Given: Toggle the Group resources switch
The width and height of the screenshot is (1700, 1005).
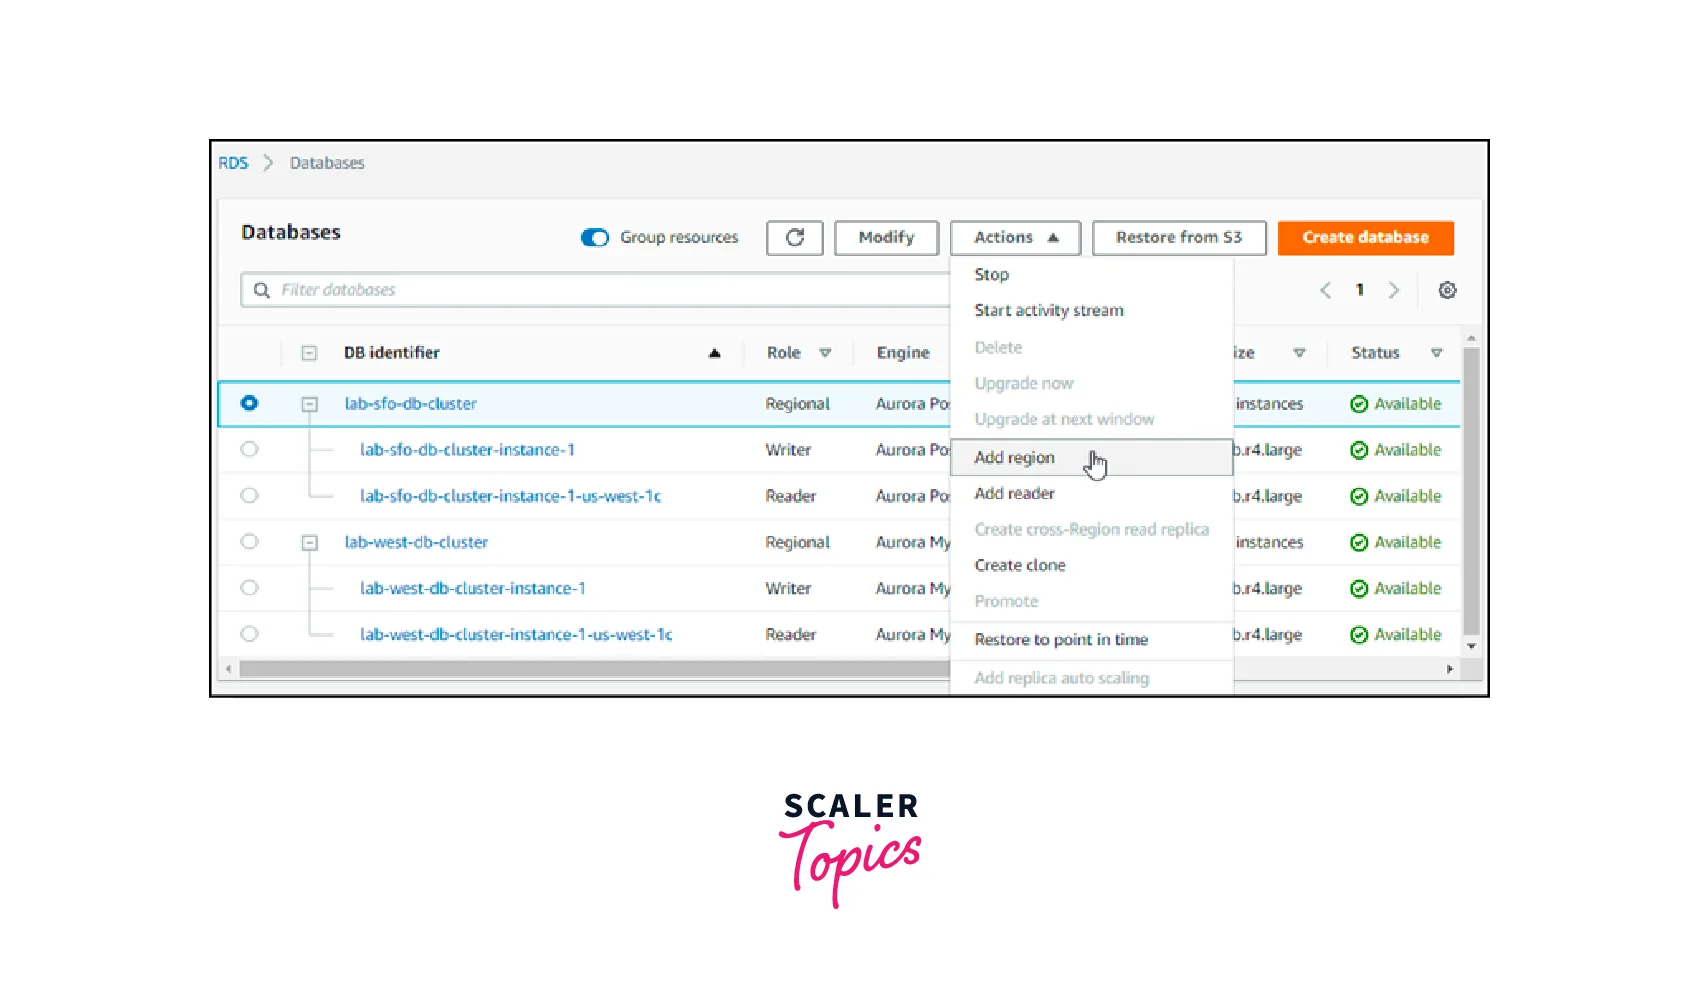Looking at the screenshot, I should 595,238.
